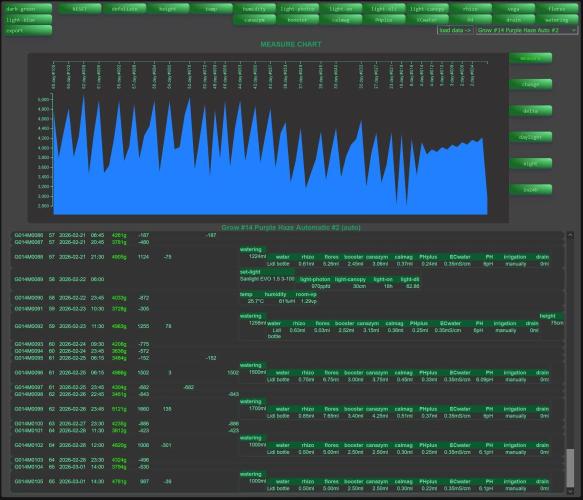
Task: Select the booster filter button
Action: (297, 20)
